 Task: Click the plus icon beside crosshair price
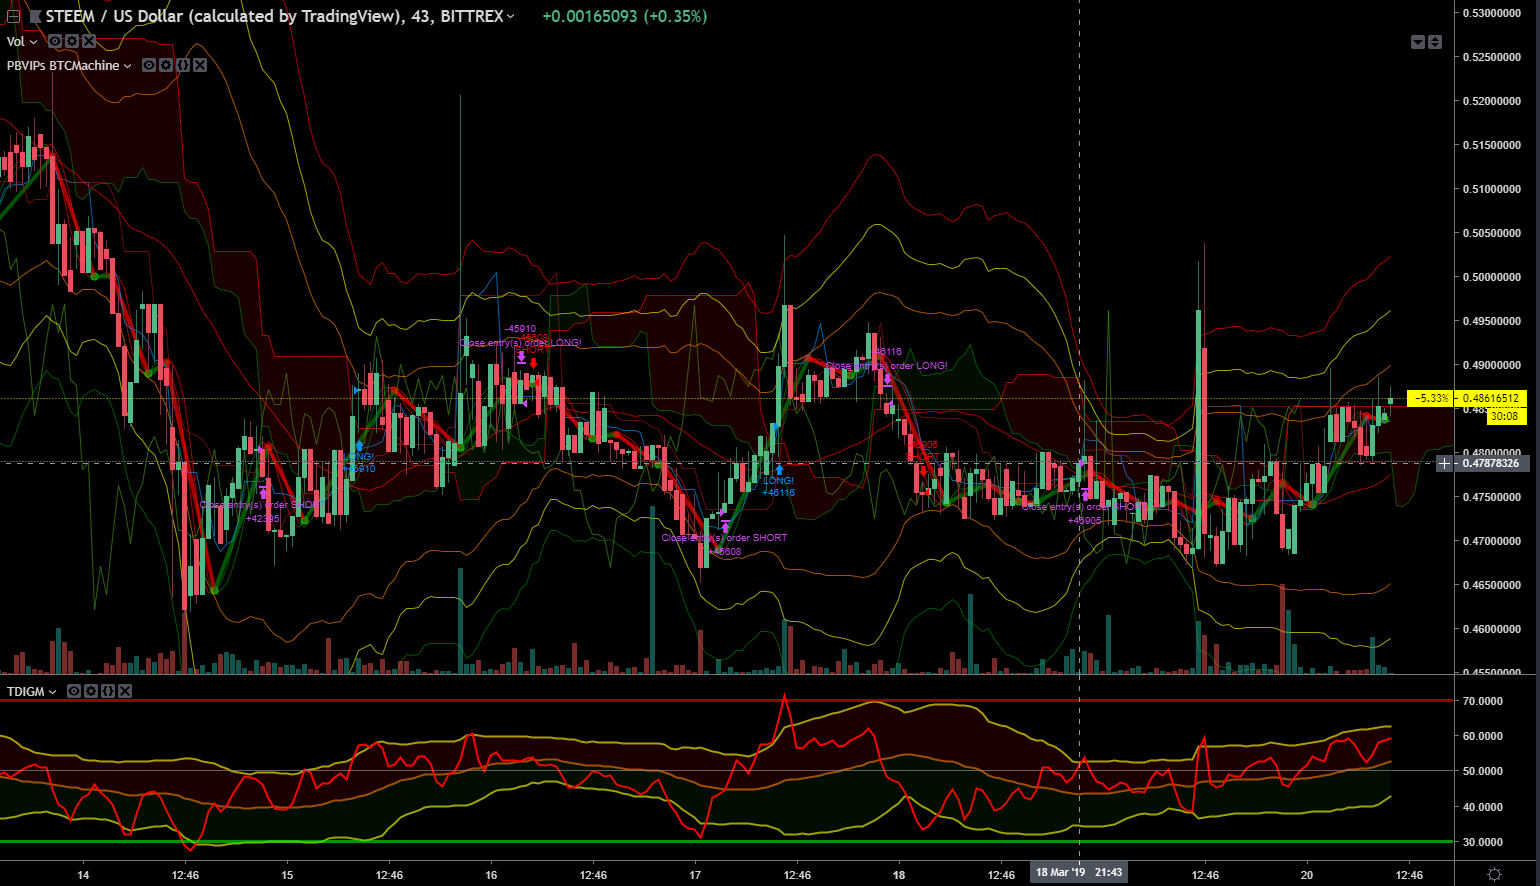1444,463
